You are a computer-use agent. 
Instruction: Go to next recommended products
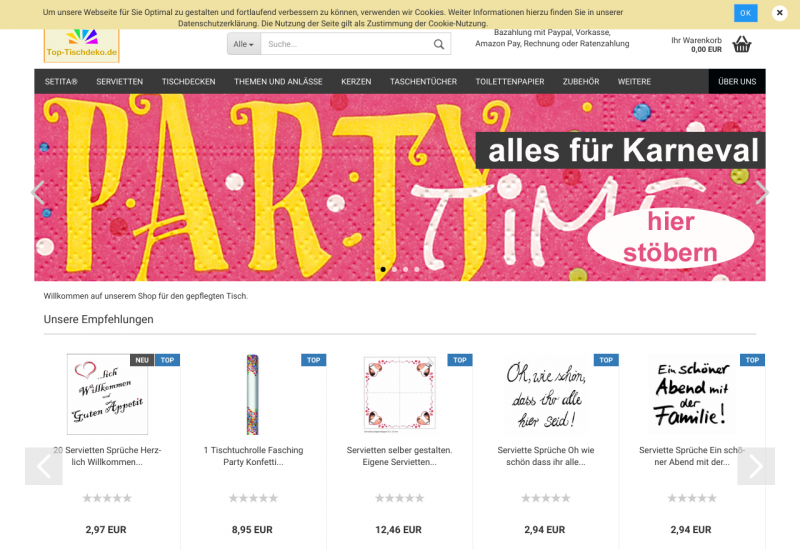756,466
